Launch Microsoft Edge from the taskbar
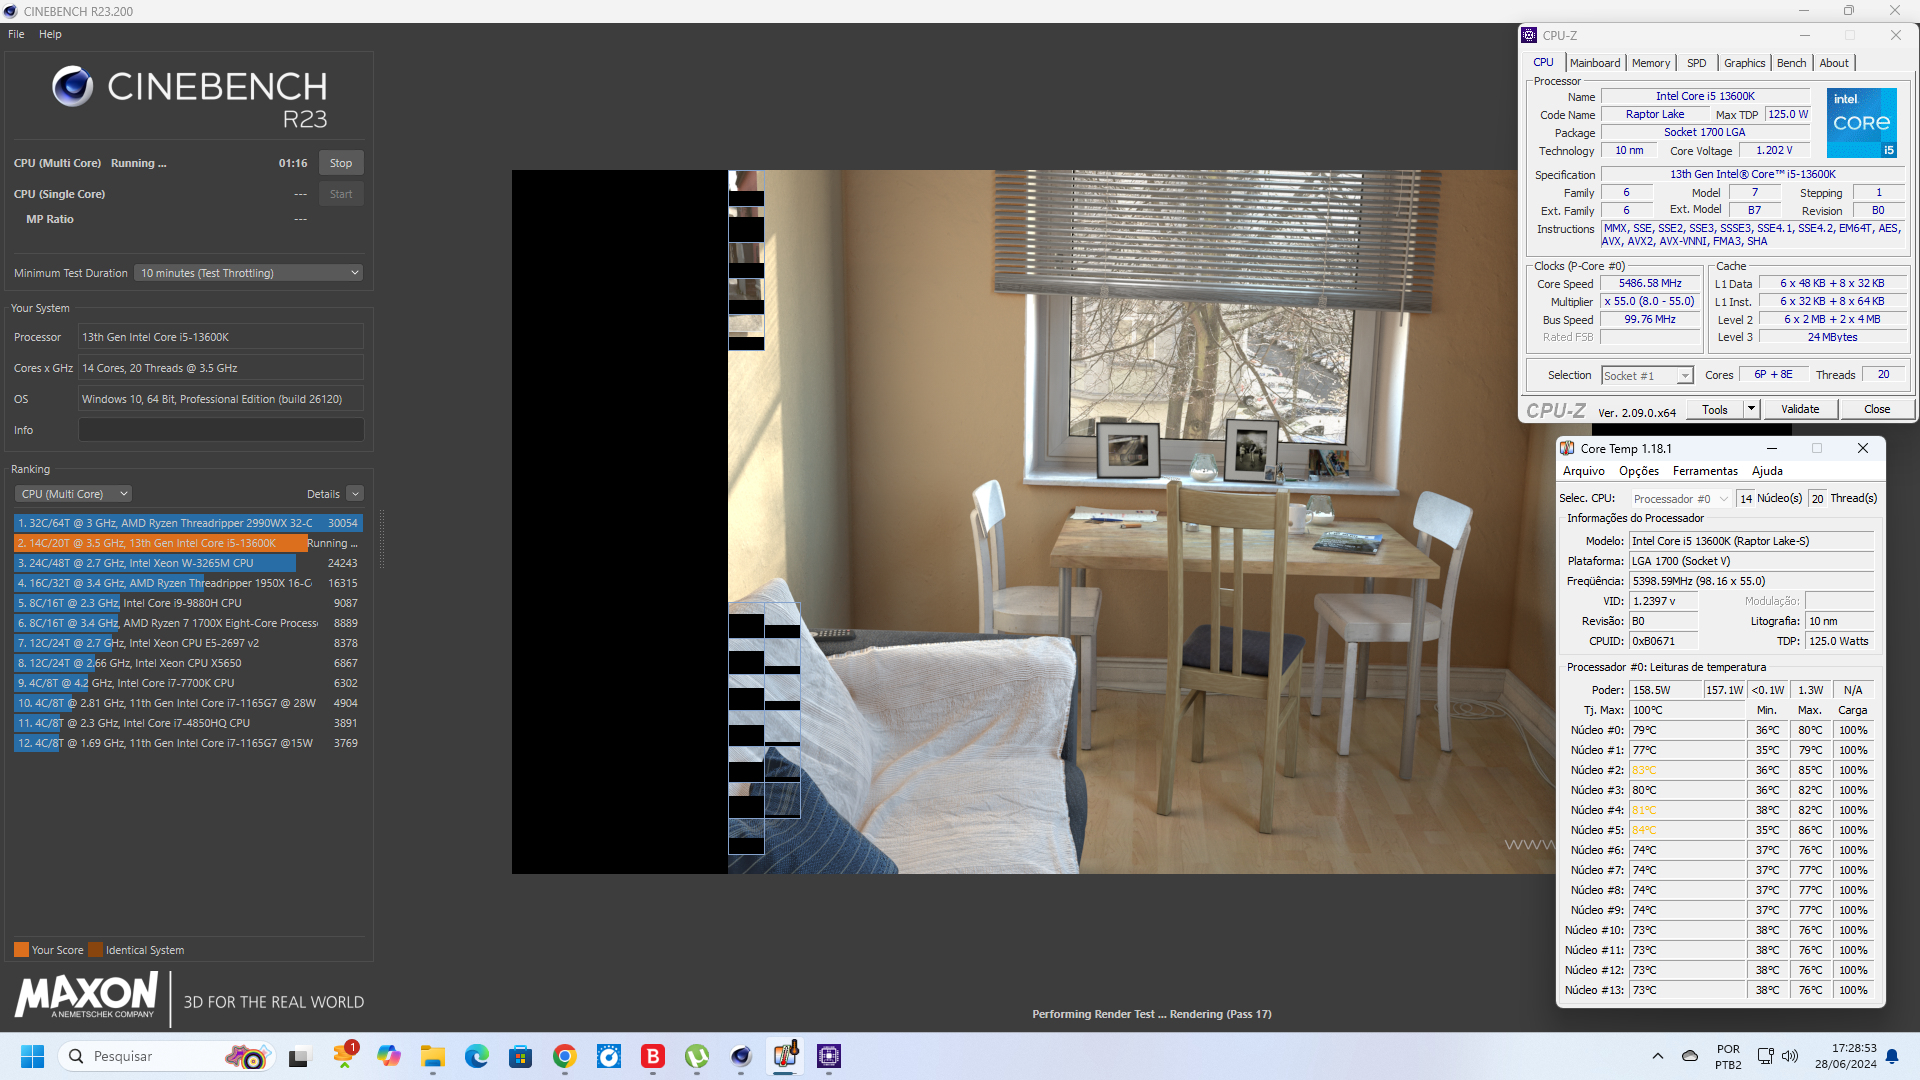 [x=477, y=1056]
